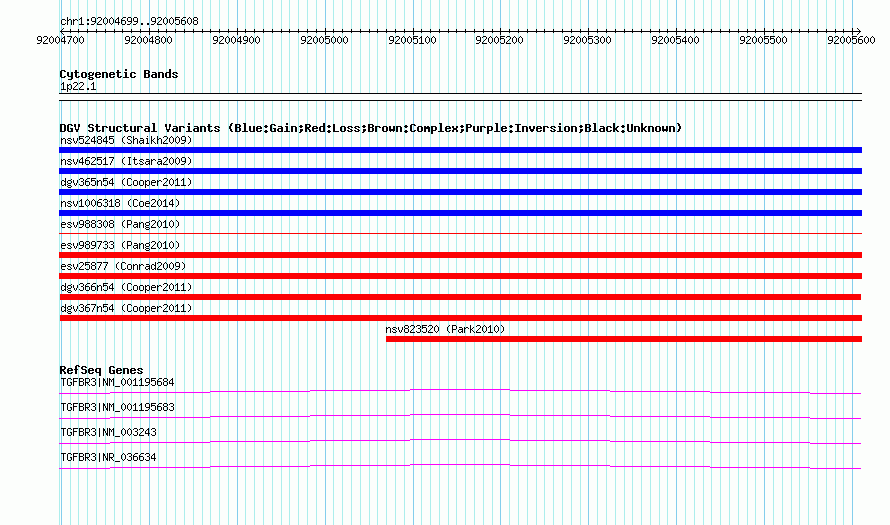Open the nsv462517 (Itsara2009) variant label

pyautogui.click(x=126, y=161)
